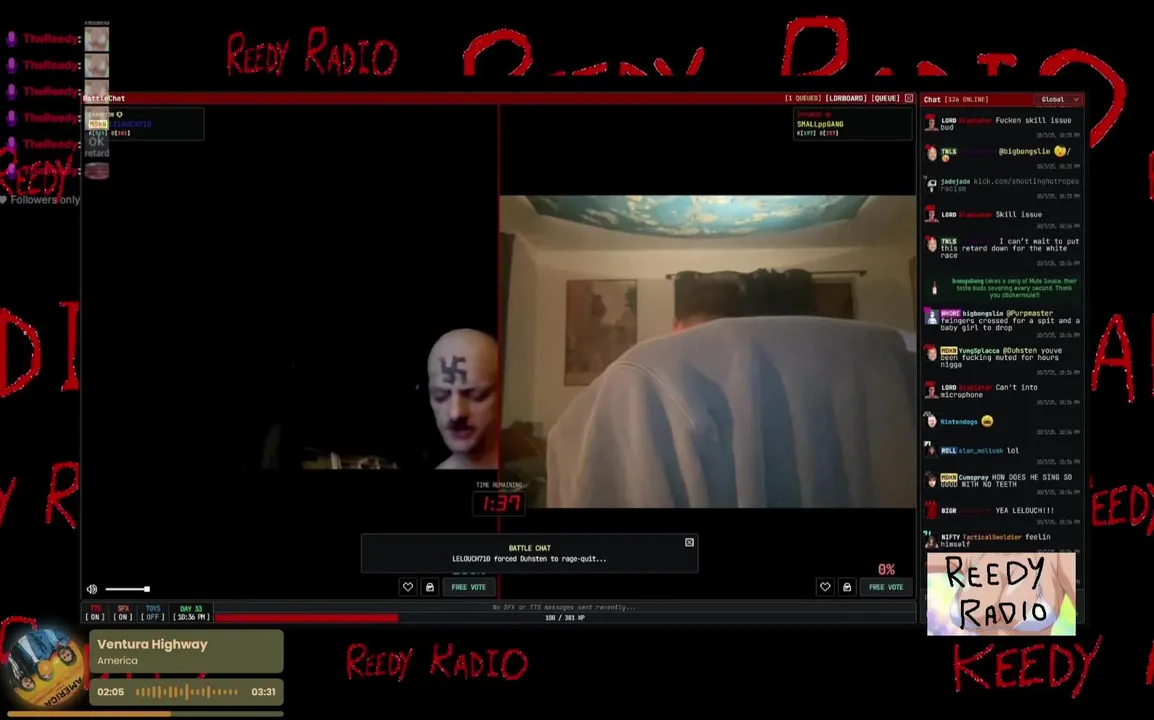
Task: Click the Nintendogs username in chat
Action: click(x=959, y=422)
